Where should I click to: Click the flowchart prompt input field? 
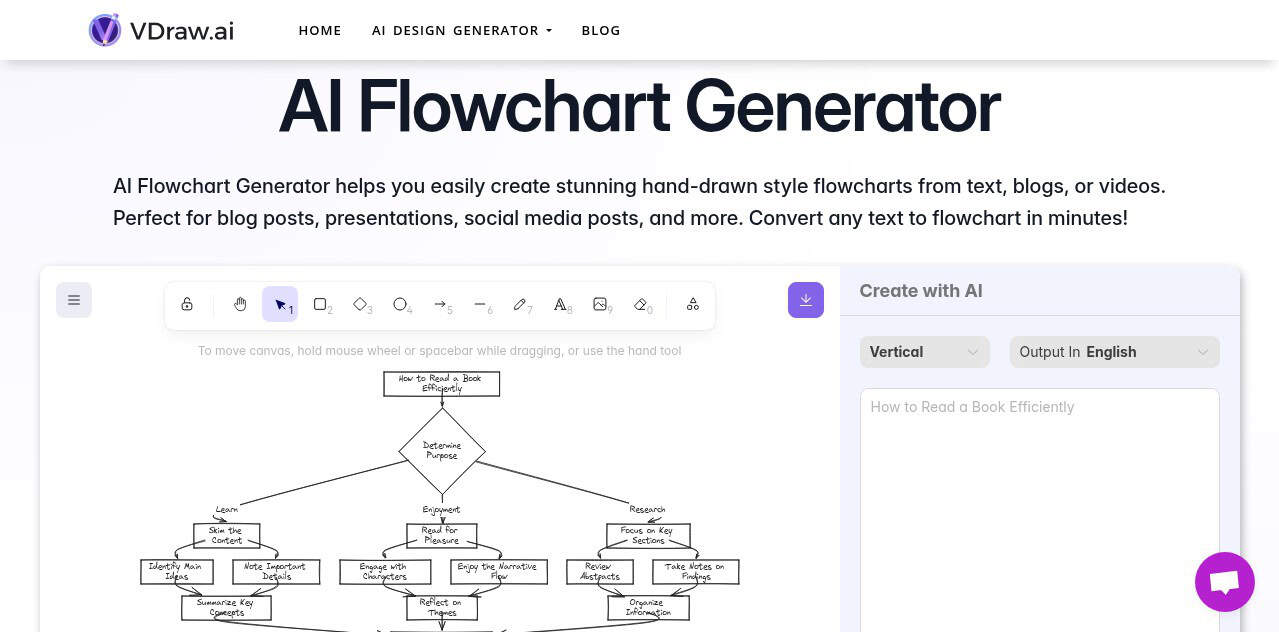coord(1039,450)
